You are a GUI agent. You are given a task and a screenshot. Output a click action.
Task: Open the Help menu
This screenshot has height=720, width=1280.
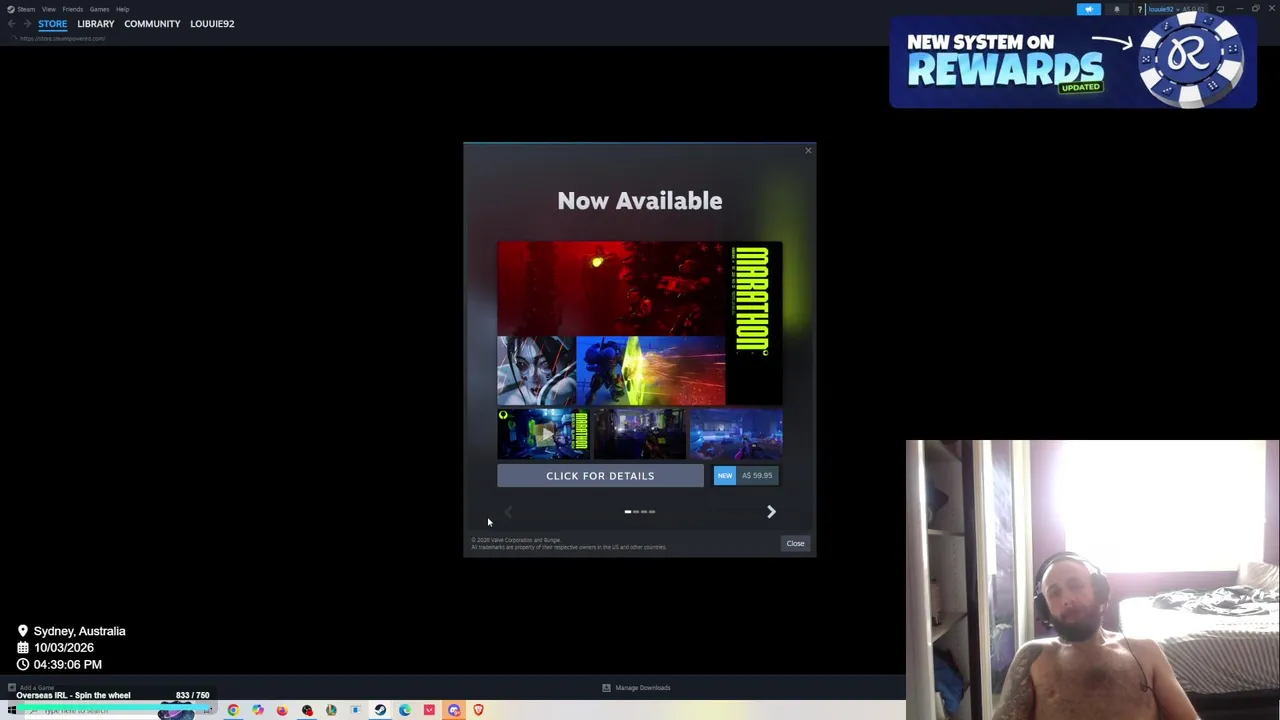[x=122, y=9]
